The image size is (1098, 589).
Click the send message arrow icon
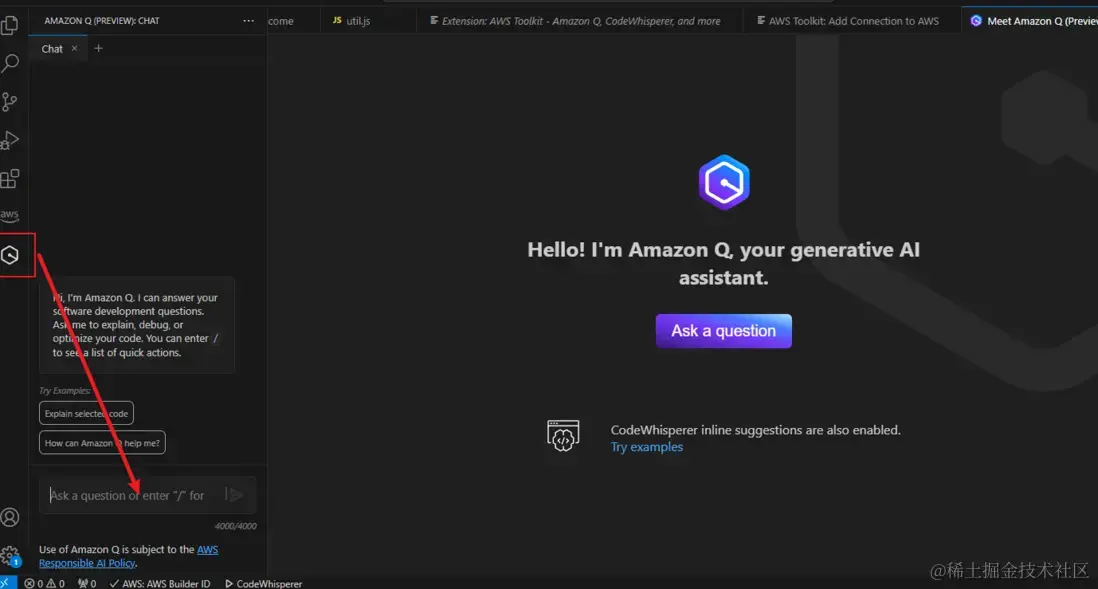(235, 495)
